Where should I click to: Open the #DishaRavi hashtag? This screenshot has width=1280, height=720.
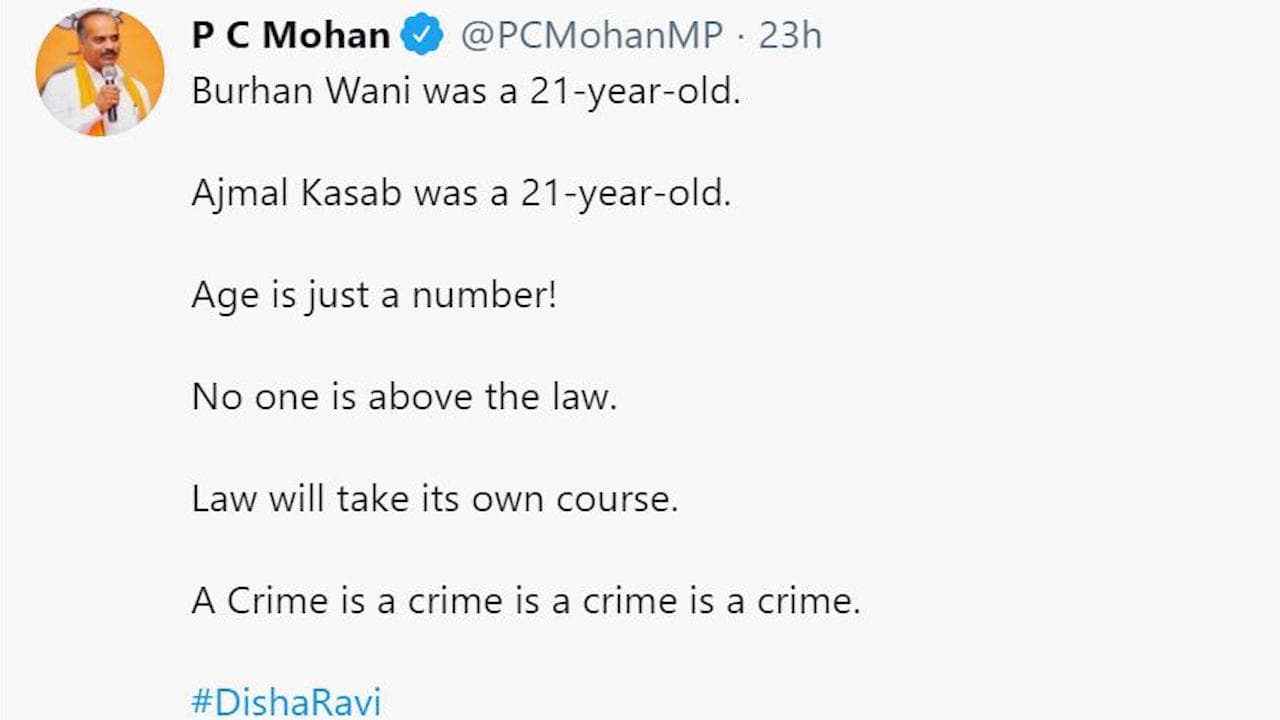click(x=286, y=702)
